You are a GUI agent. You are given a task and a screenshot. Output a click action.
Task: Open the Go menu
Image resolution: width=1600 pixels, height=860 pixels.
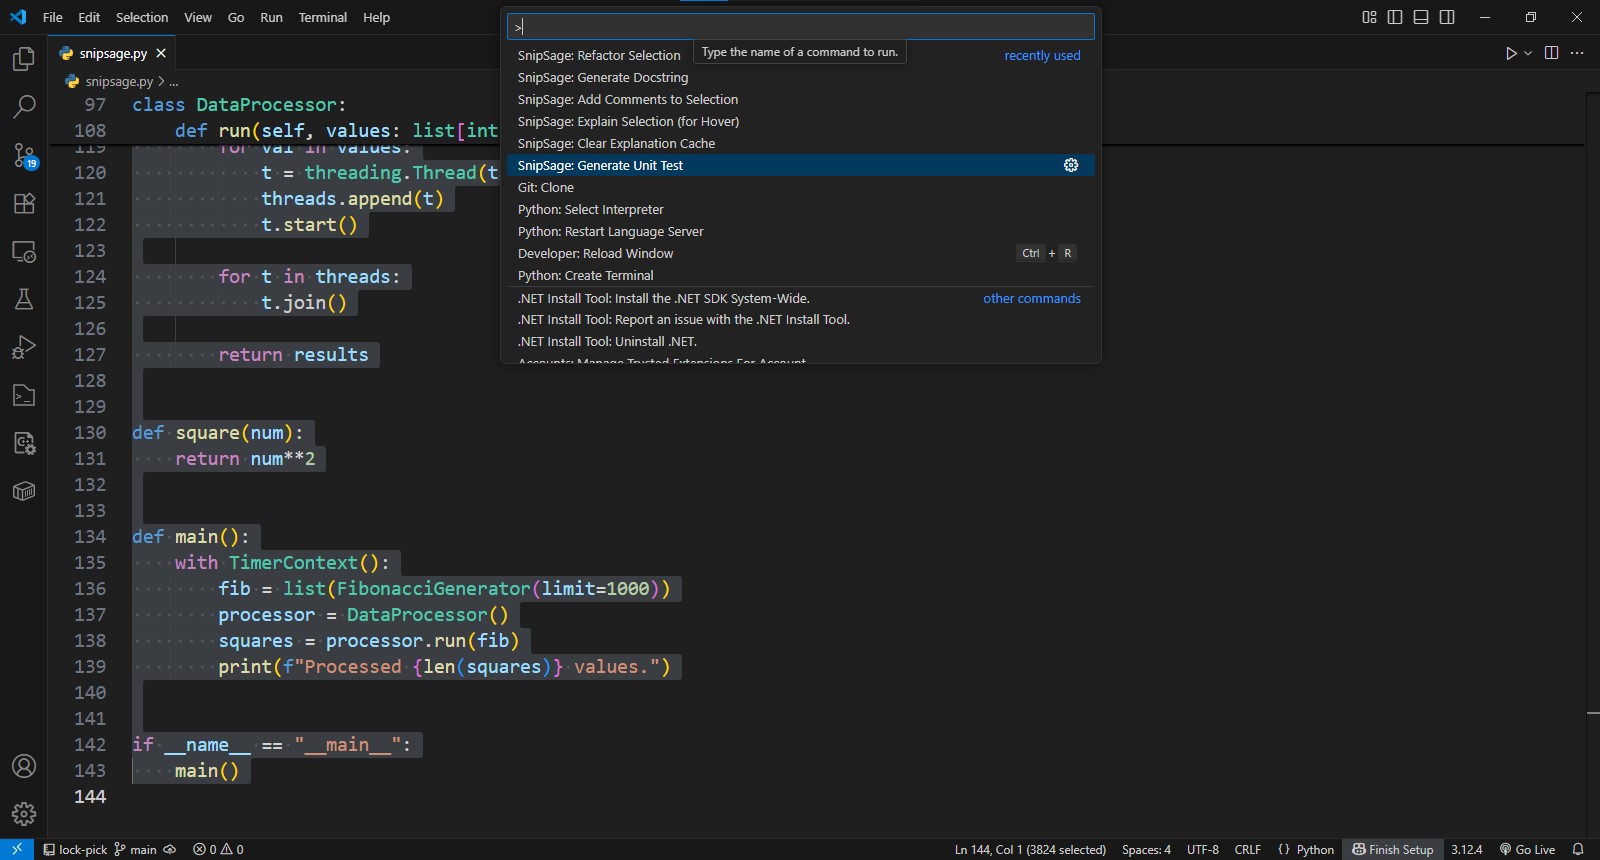tap(236, 17)
